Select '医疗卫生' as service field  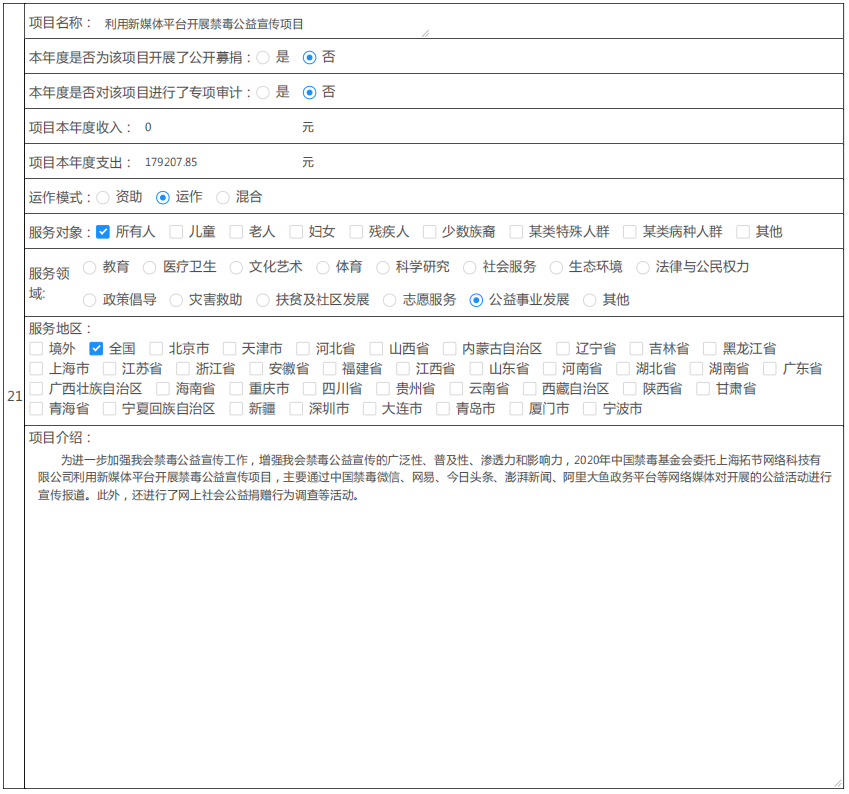pos(150,267)
